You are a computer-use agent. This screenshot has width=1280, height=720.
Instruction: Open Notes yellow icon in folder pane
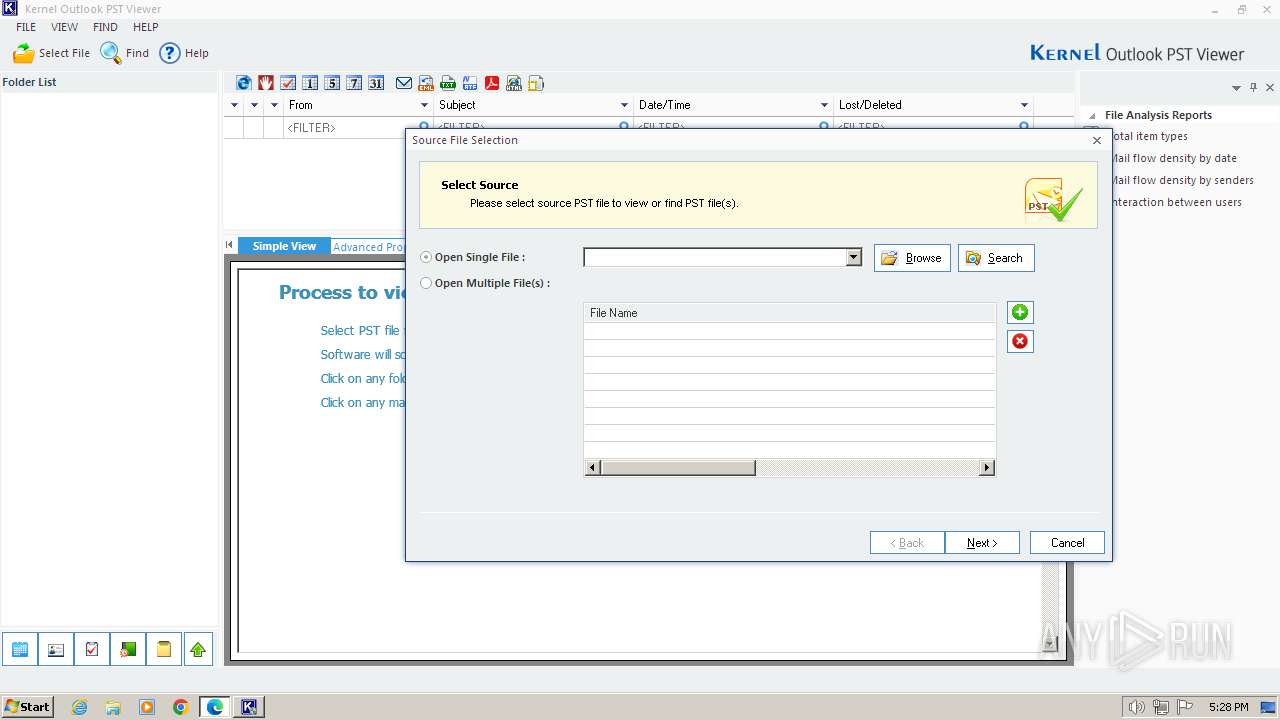point(164,649)
